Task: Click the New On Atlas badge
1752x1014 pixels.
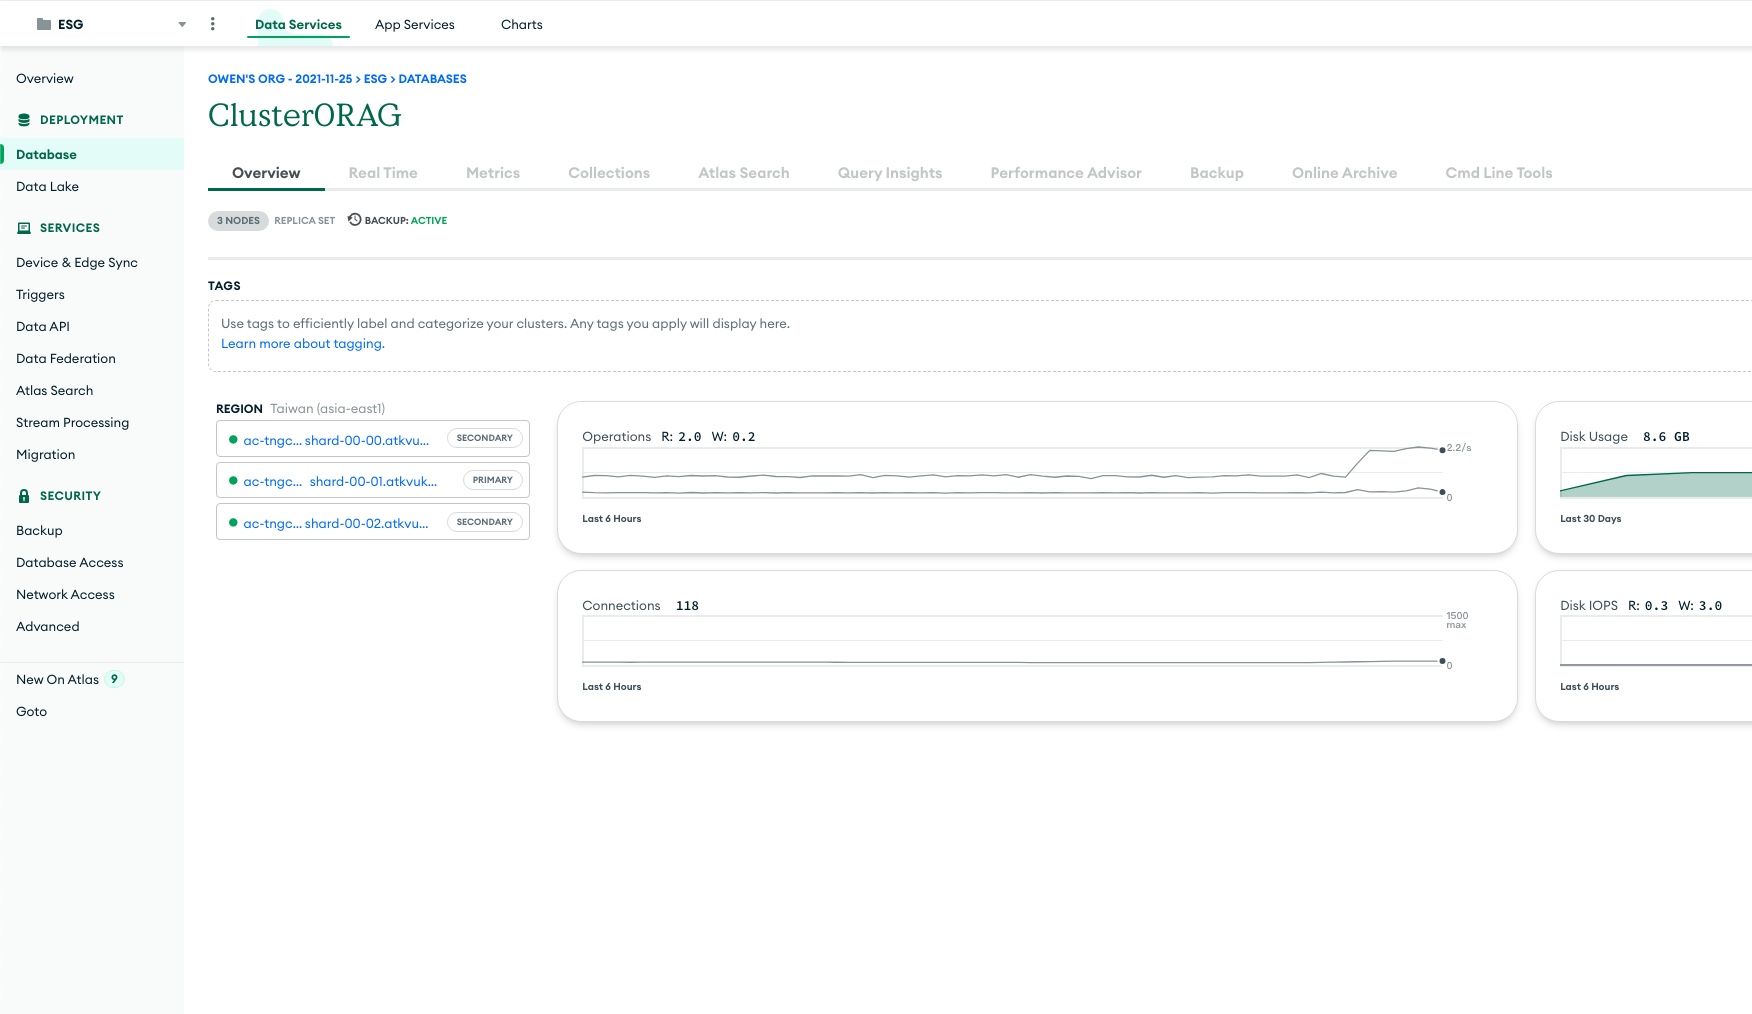Action: 115,679
